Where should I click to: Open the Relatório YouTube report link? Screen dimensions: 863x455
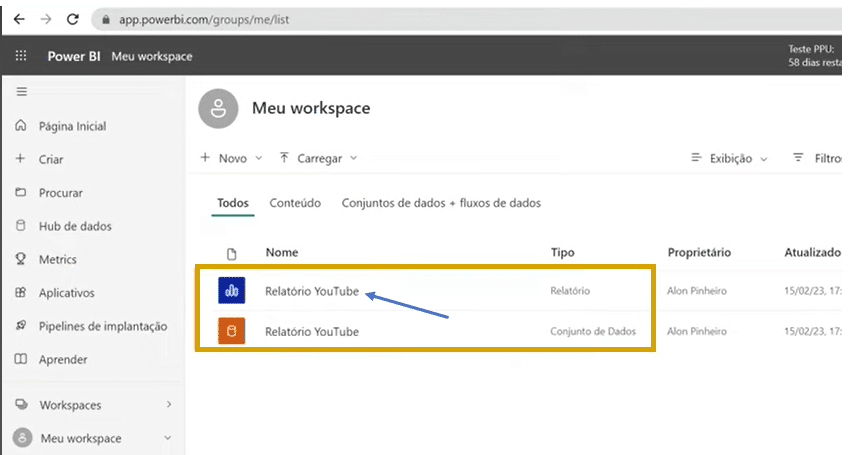click(x=312, y=291)
